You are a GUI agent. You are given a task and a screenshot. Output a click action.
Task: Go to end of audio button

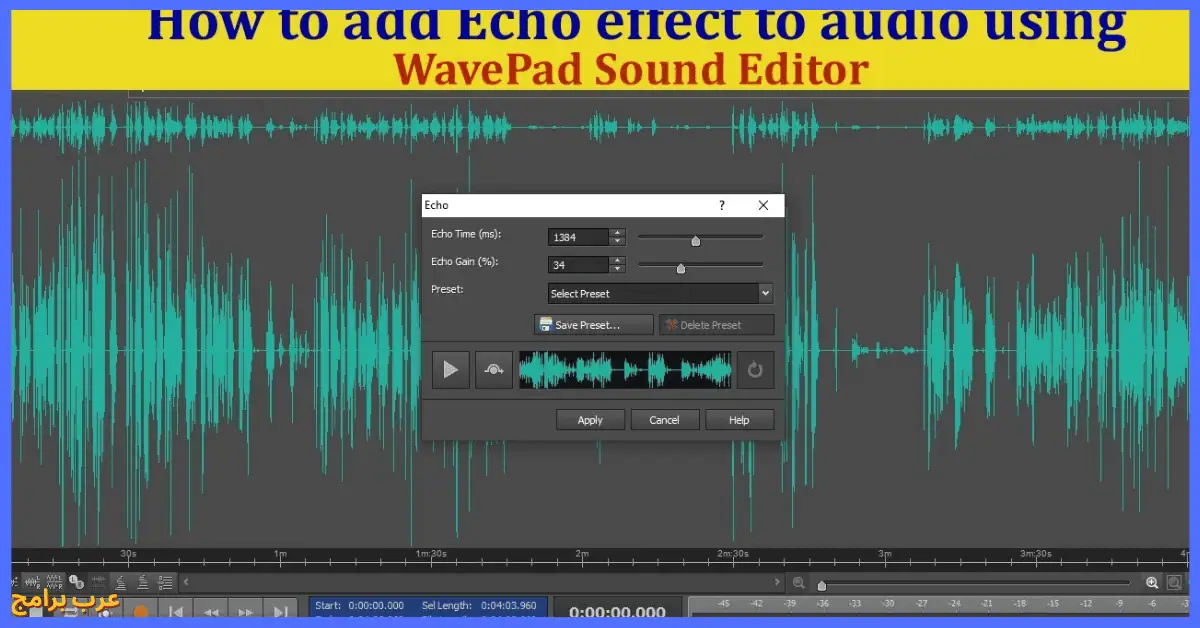click(281, 611)
